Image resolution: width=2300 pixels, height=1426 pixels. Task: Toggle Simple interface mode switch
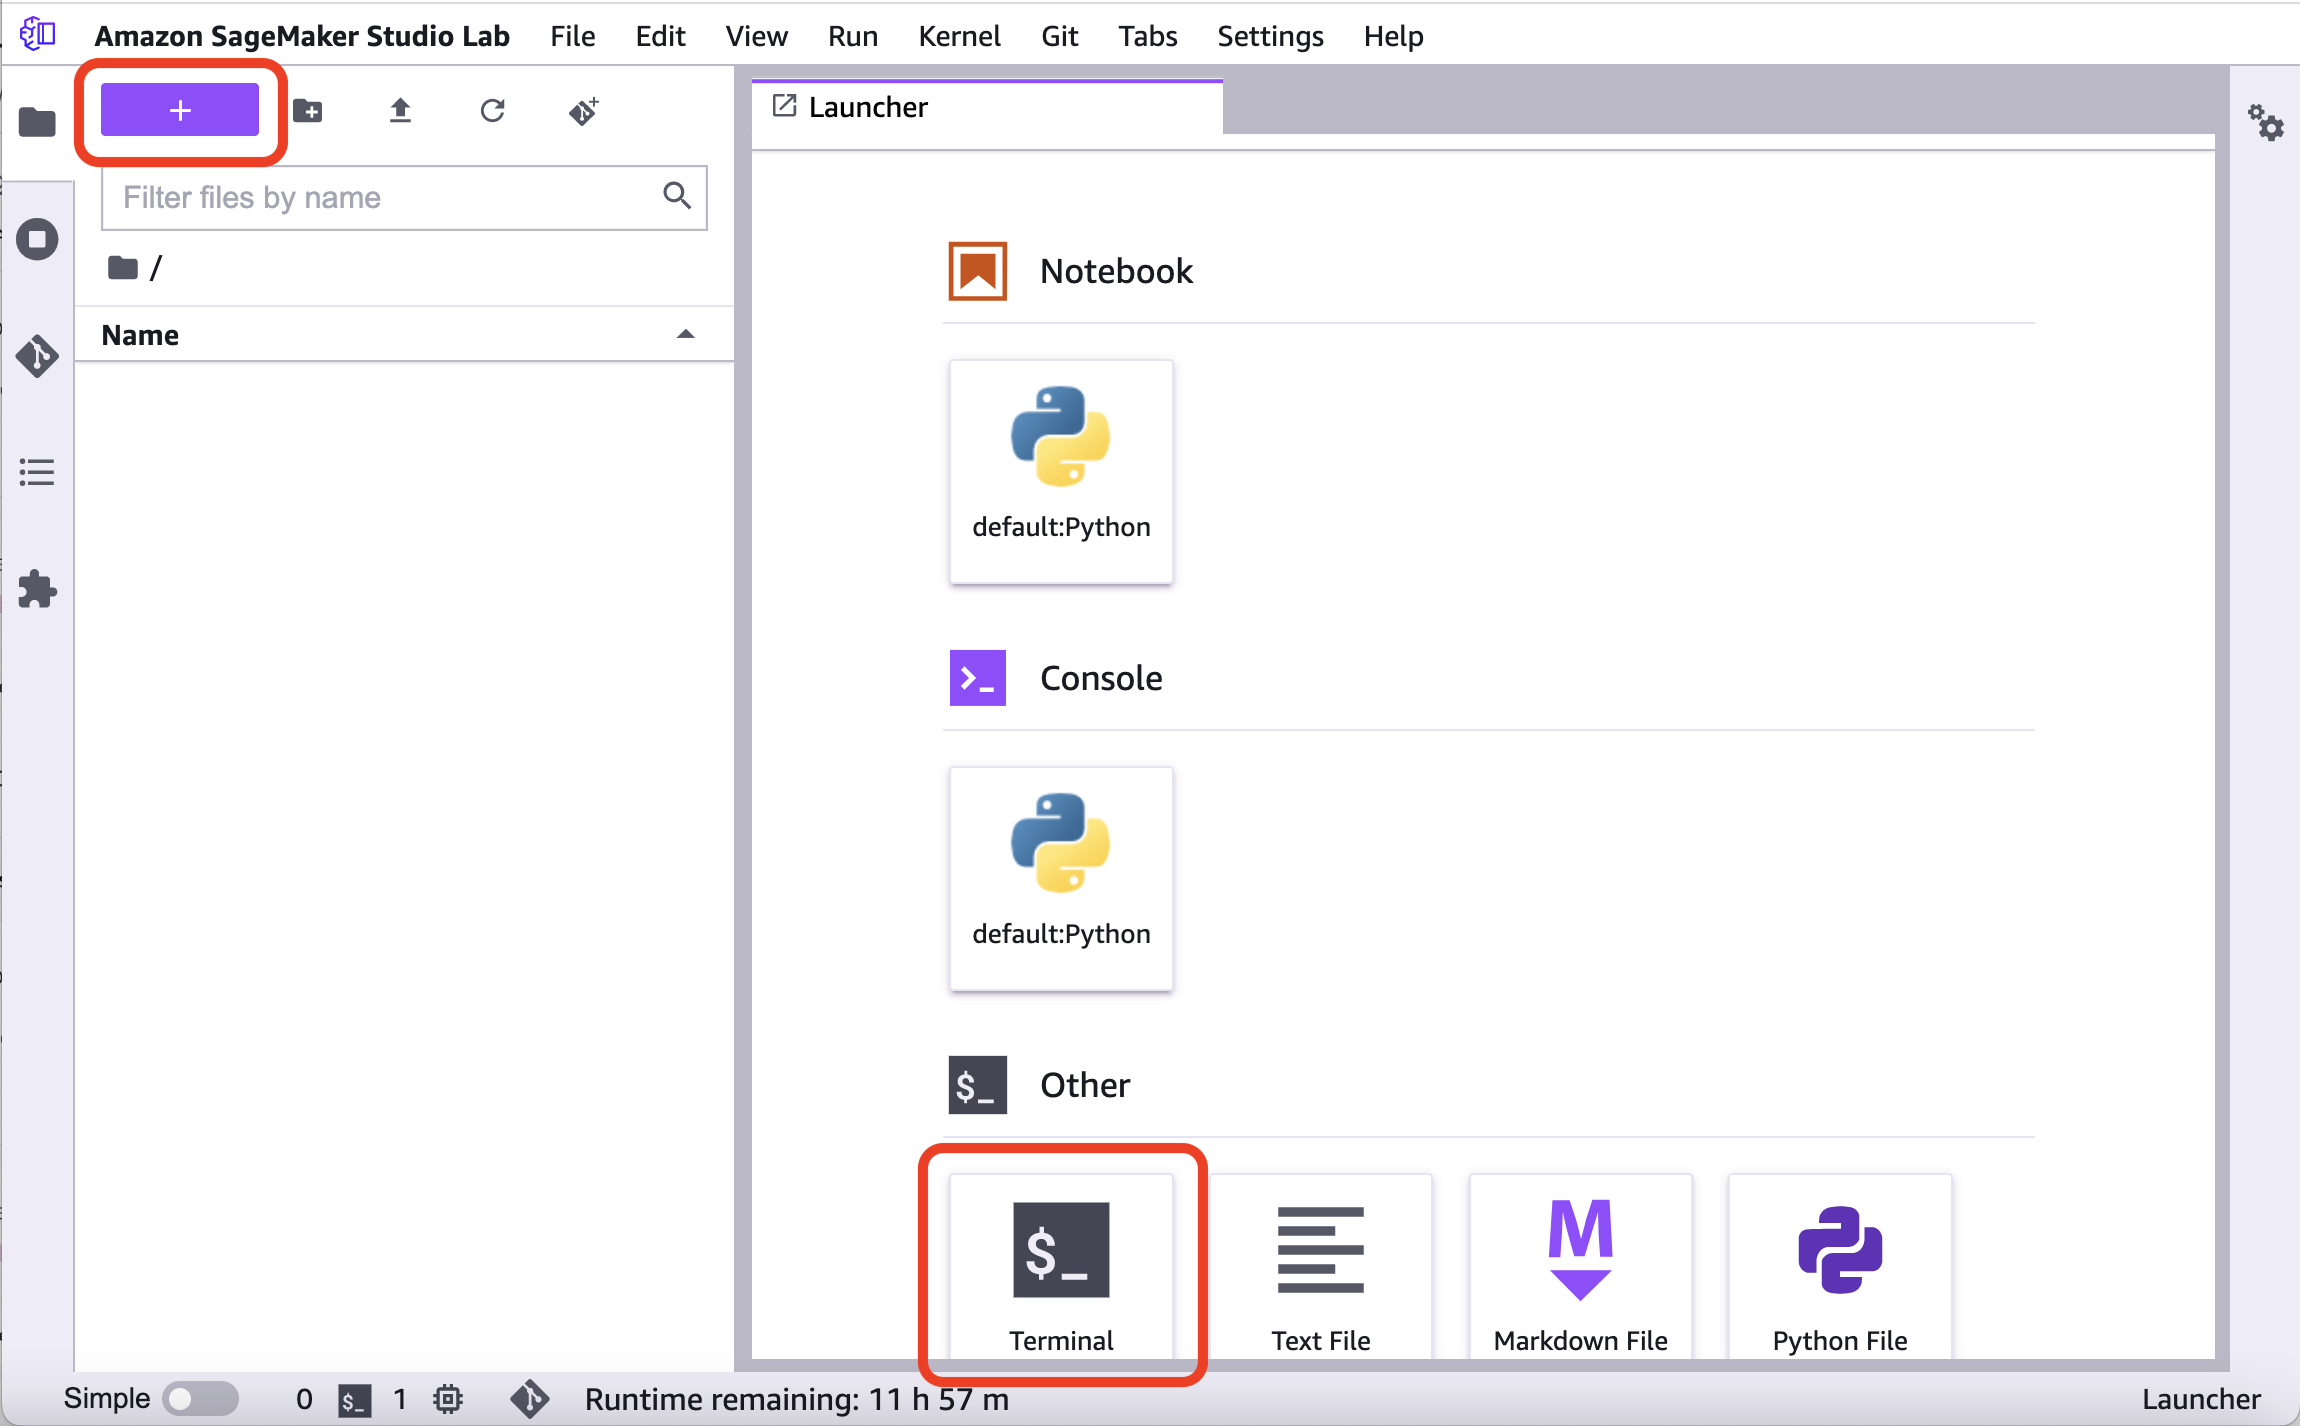point(200,1398)
